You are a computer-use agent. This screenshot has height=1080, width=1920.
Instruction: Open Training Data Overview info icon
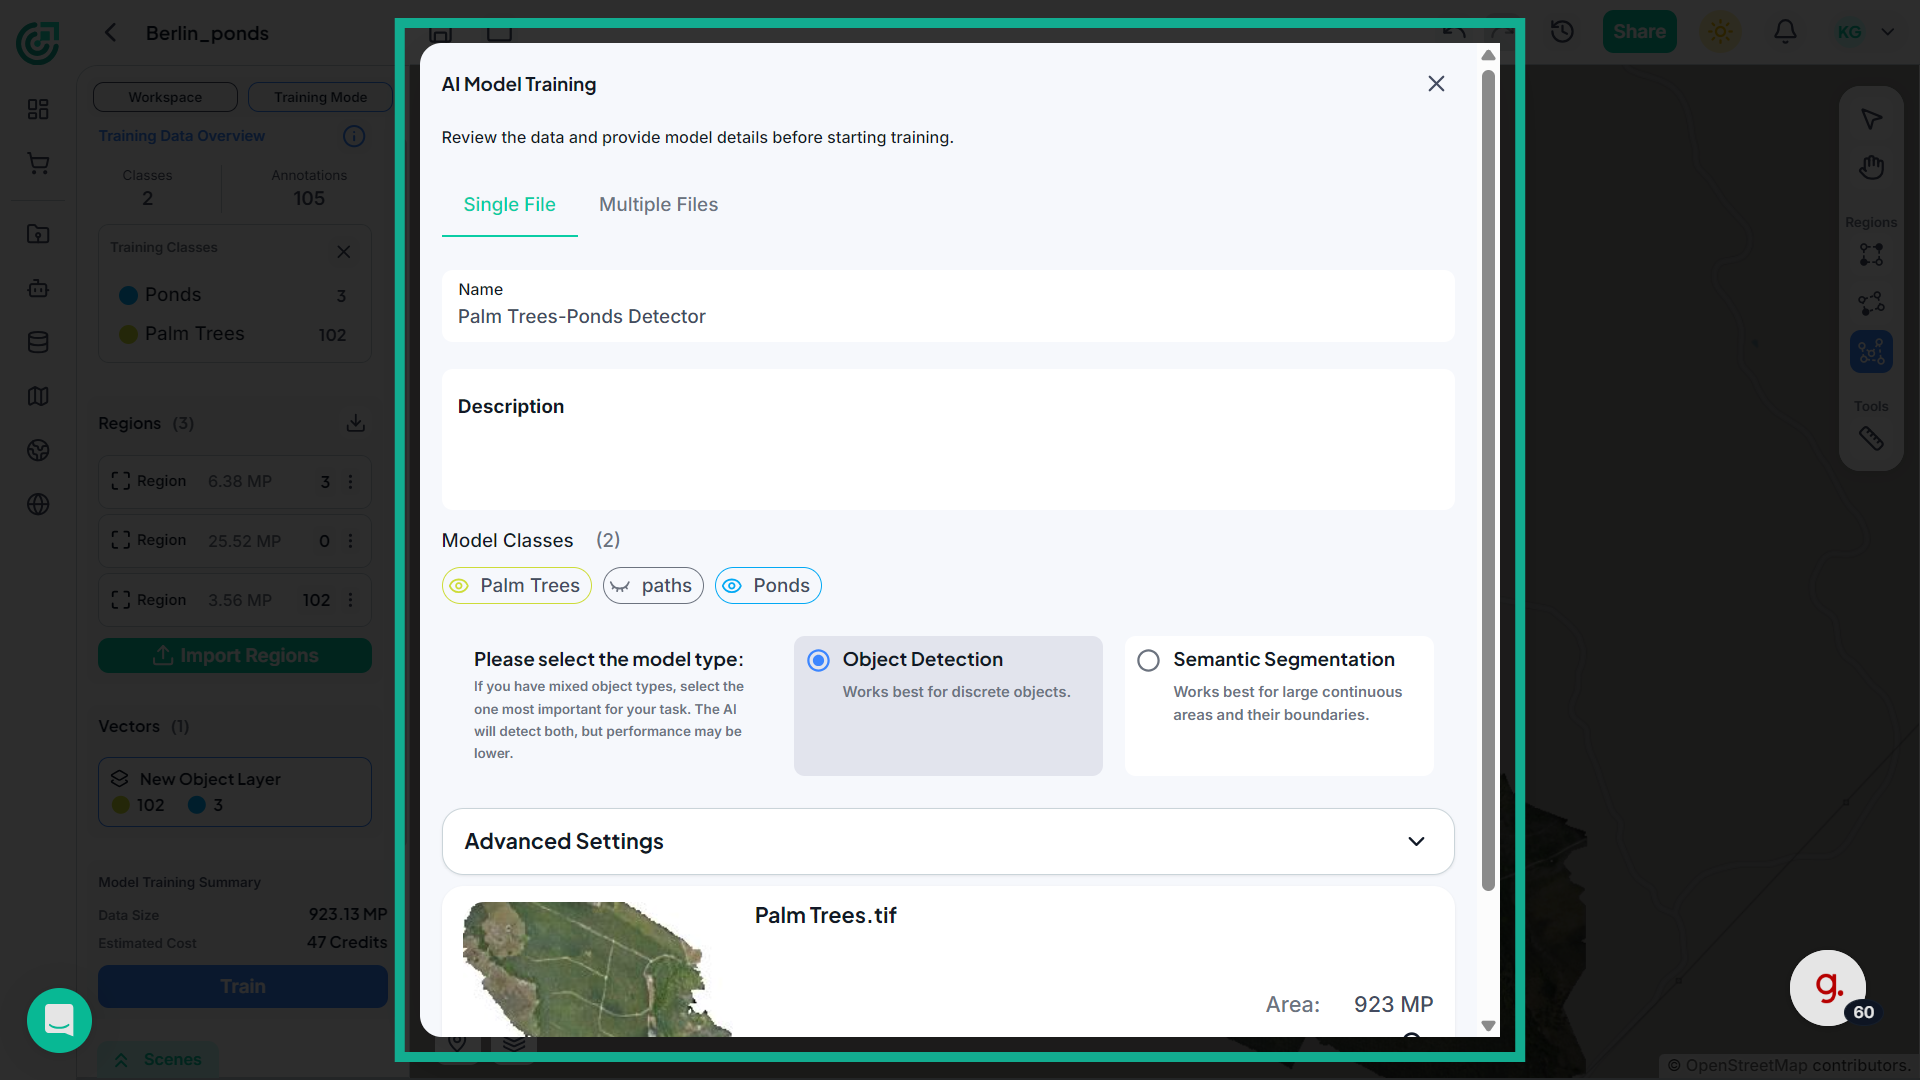coord(354,136)
